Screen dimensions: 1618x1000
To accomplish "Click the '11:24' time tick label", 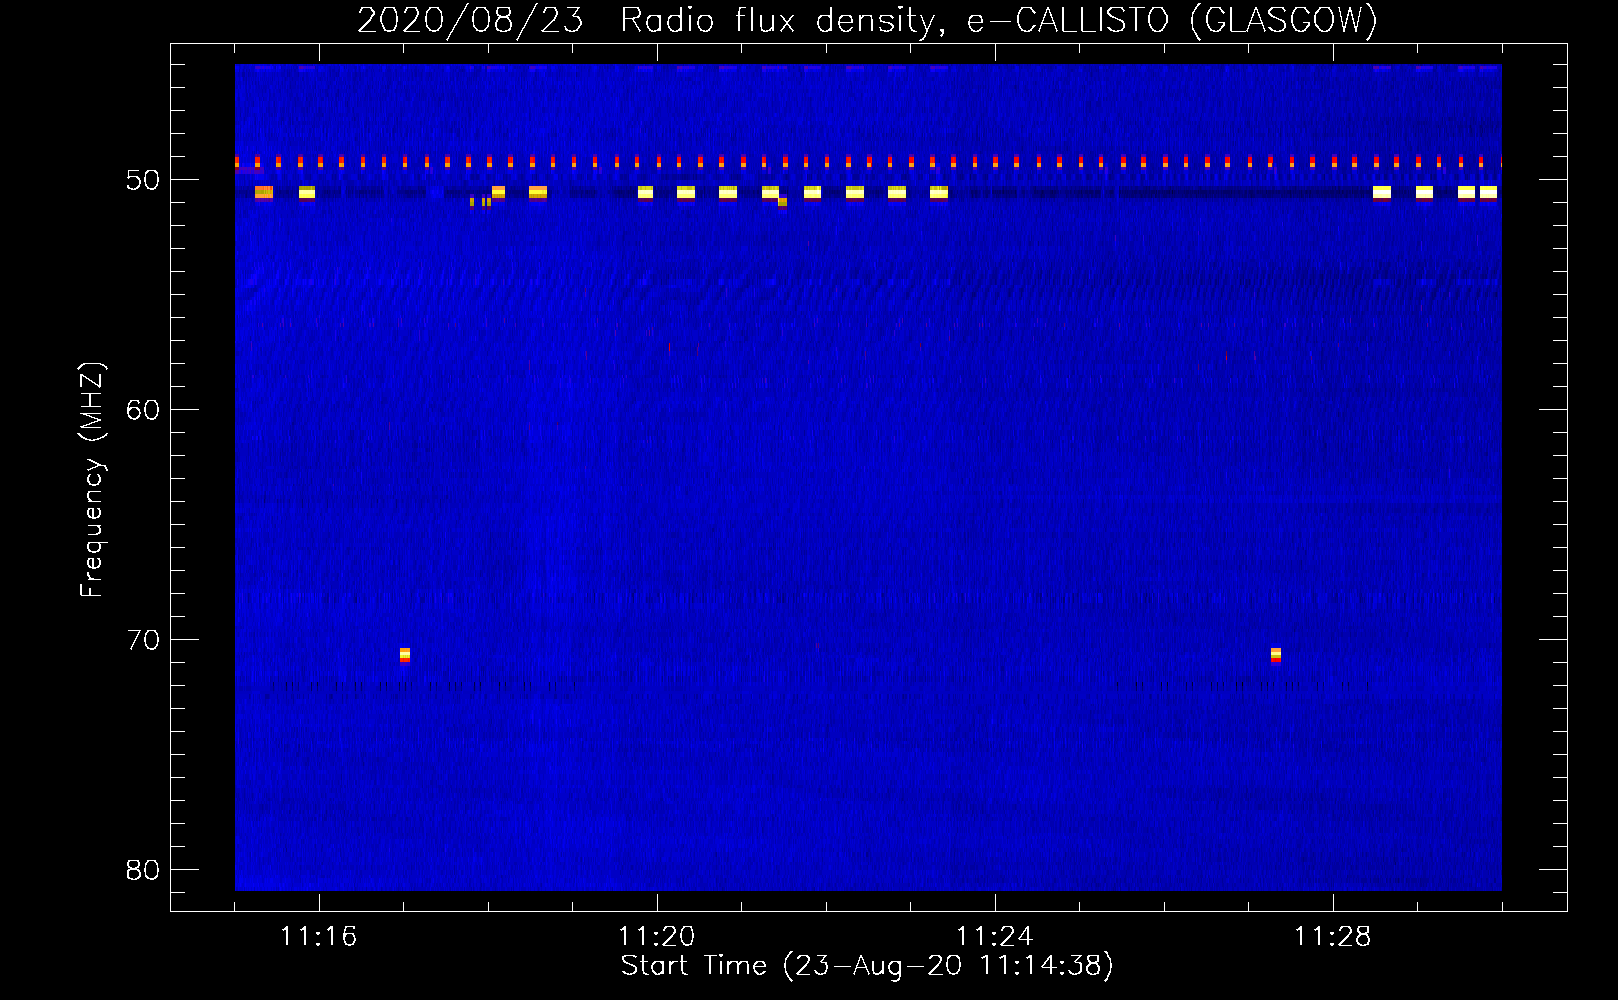I will click(x=995, y=937).
